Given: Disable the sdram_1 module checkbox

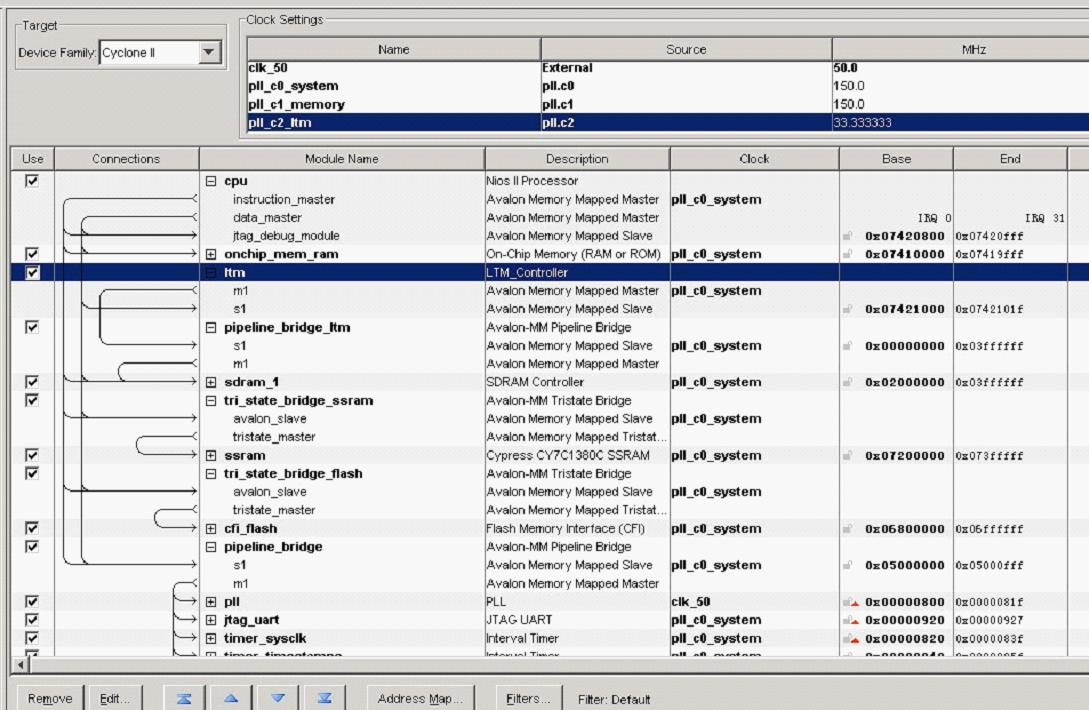Looking at the screenshot, I should [x=32, y=381].
